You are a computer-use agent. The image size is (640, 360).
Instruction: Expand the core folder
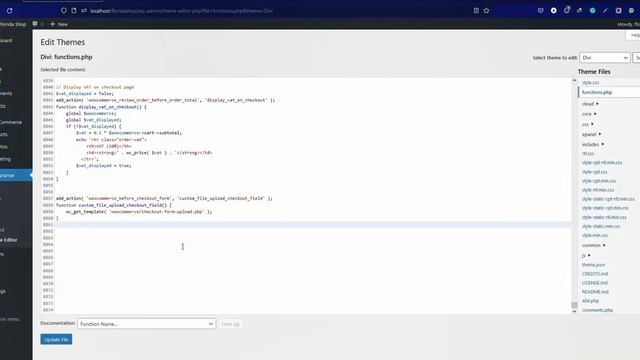click(x=589, y=114)
